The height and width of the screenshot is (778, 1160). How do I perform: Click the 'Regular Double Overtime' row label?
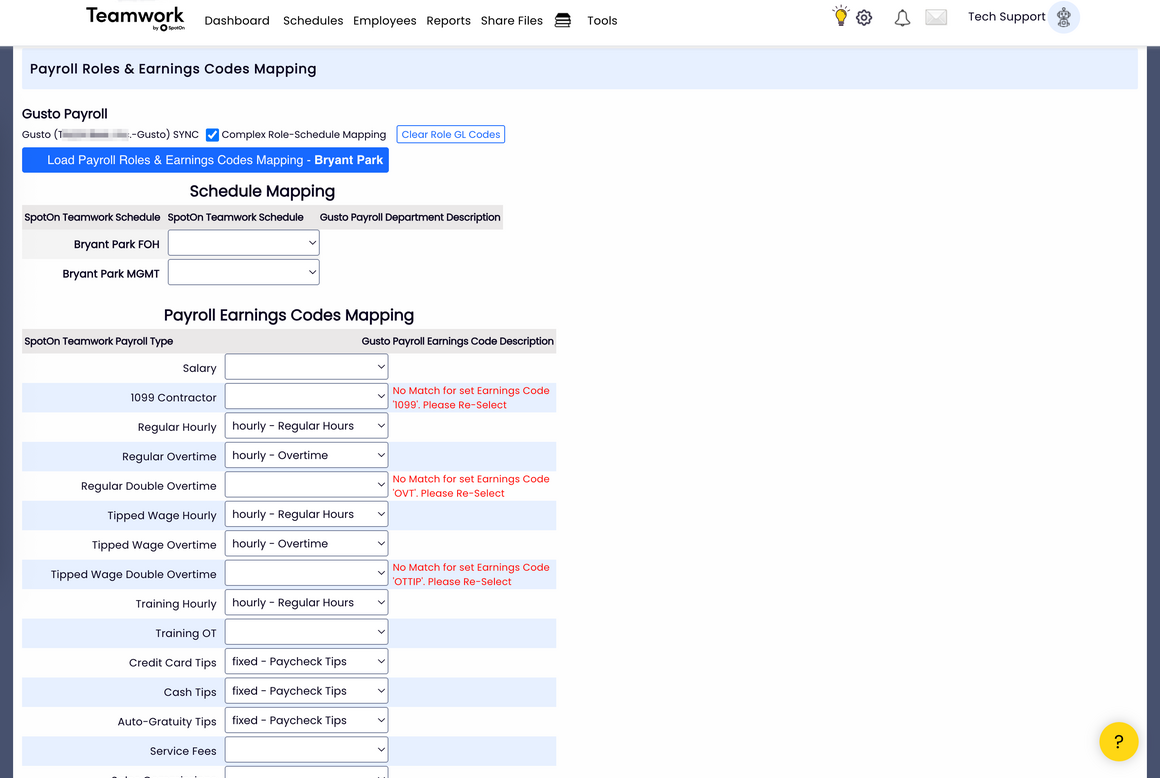point(149,486)
